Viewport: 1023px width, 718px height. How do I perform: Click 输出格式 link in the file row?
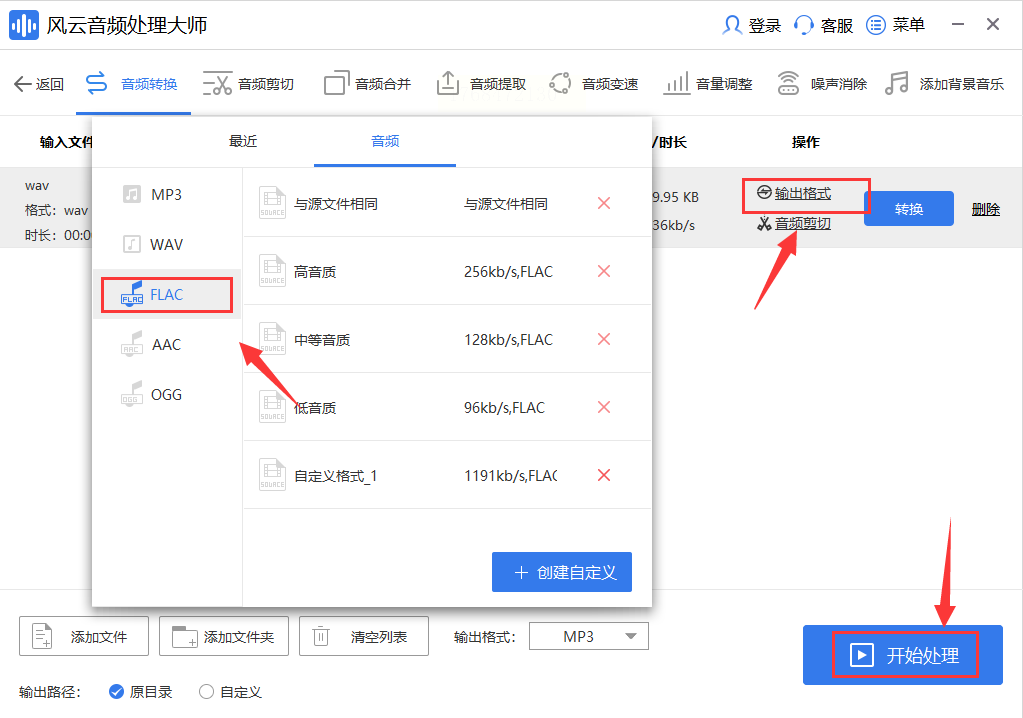coord(802,193)
